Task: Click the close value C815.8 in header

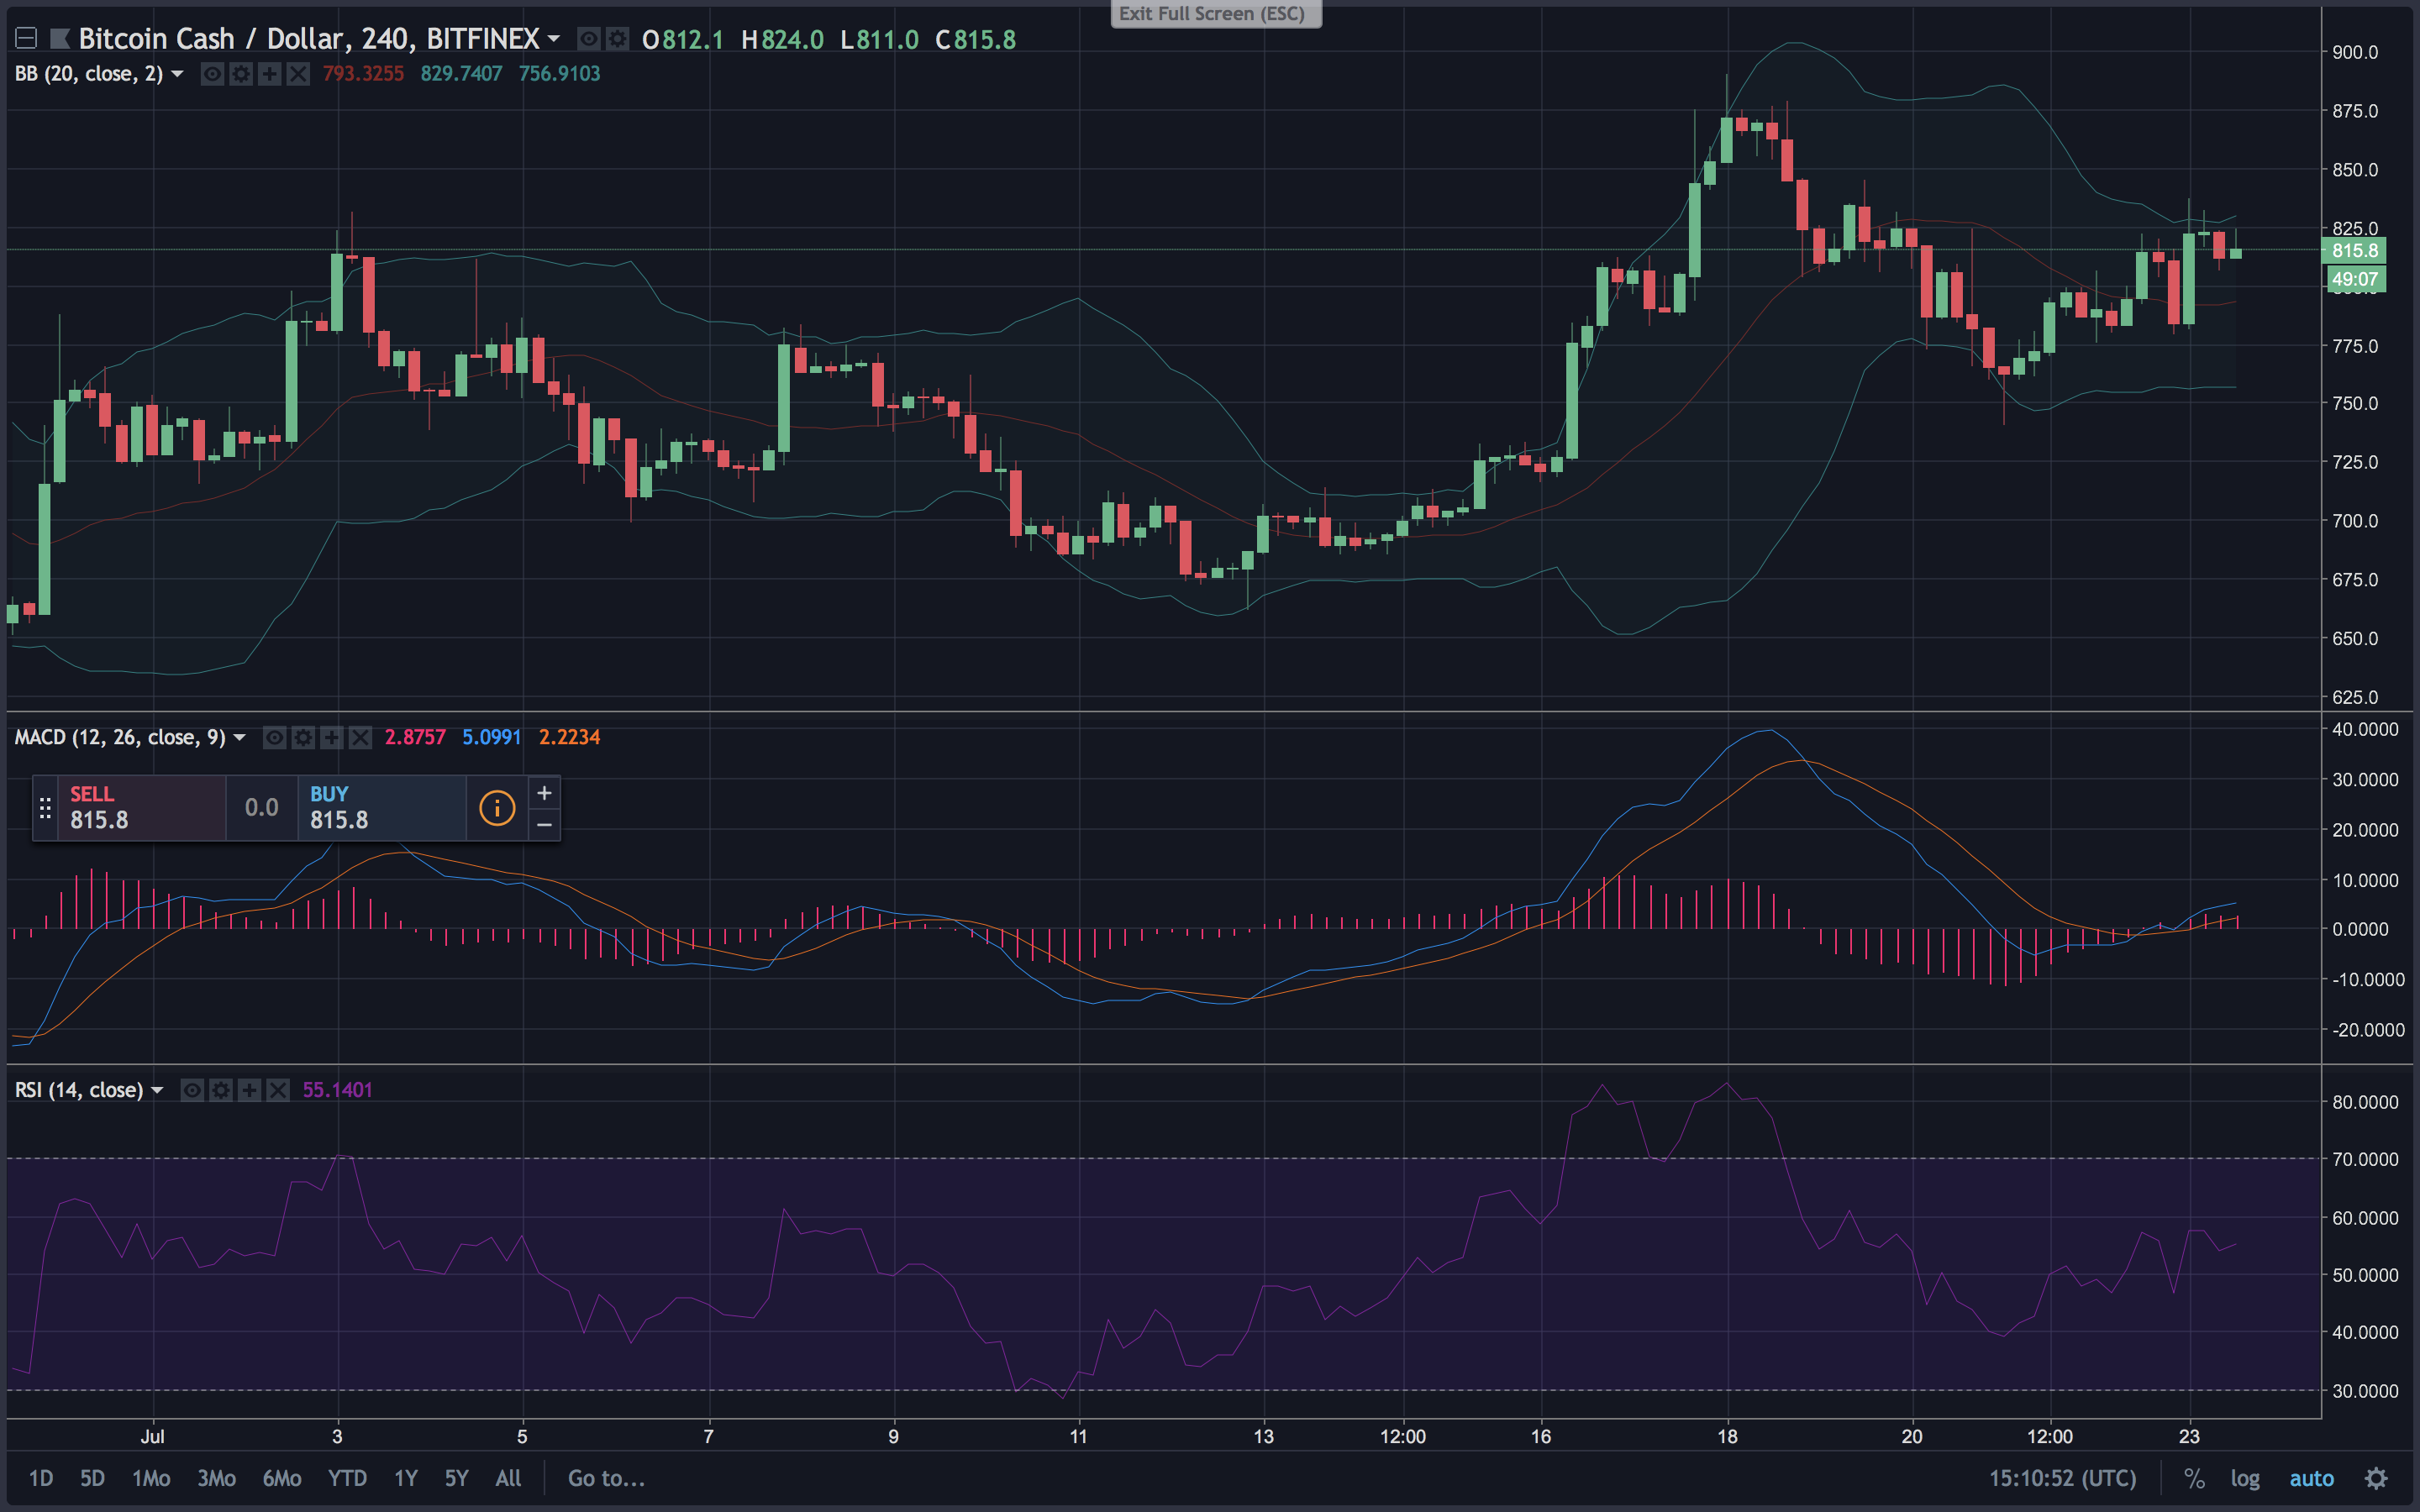Action: point(975,39)
